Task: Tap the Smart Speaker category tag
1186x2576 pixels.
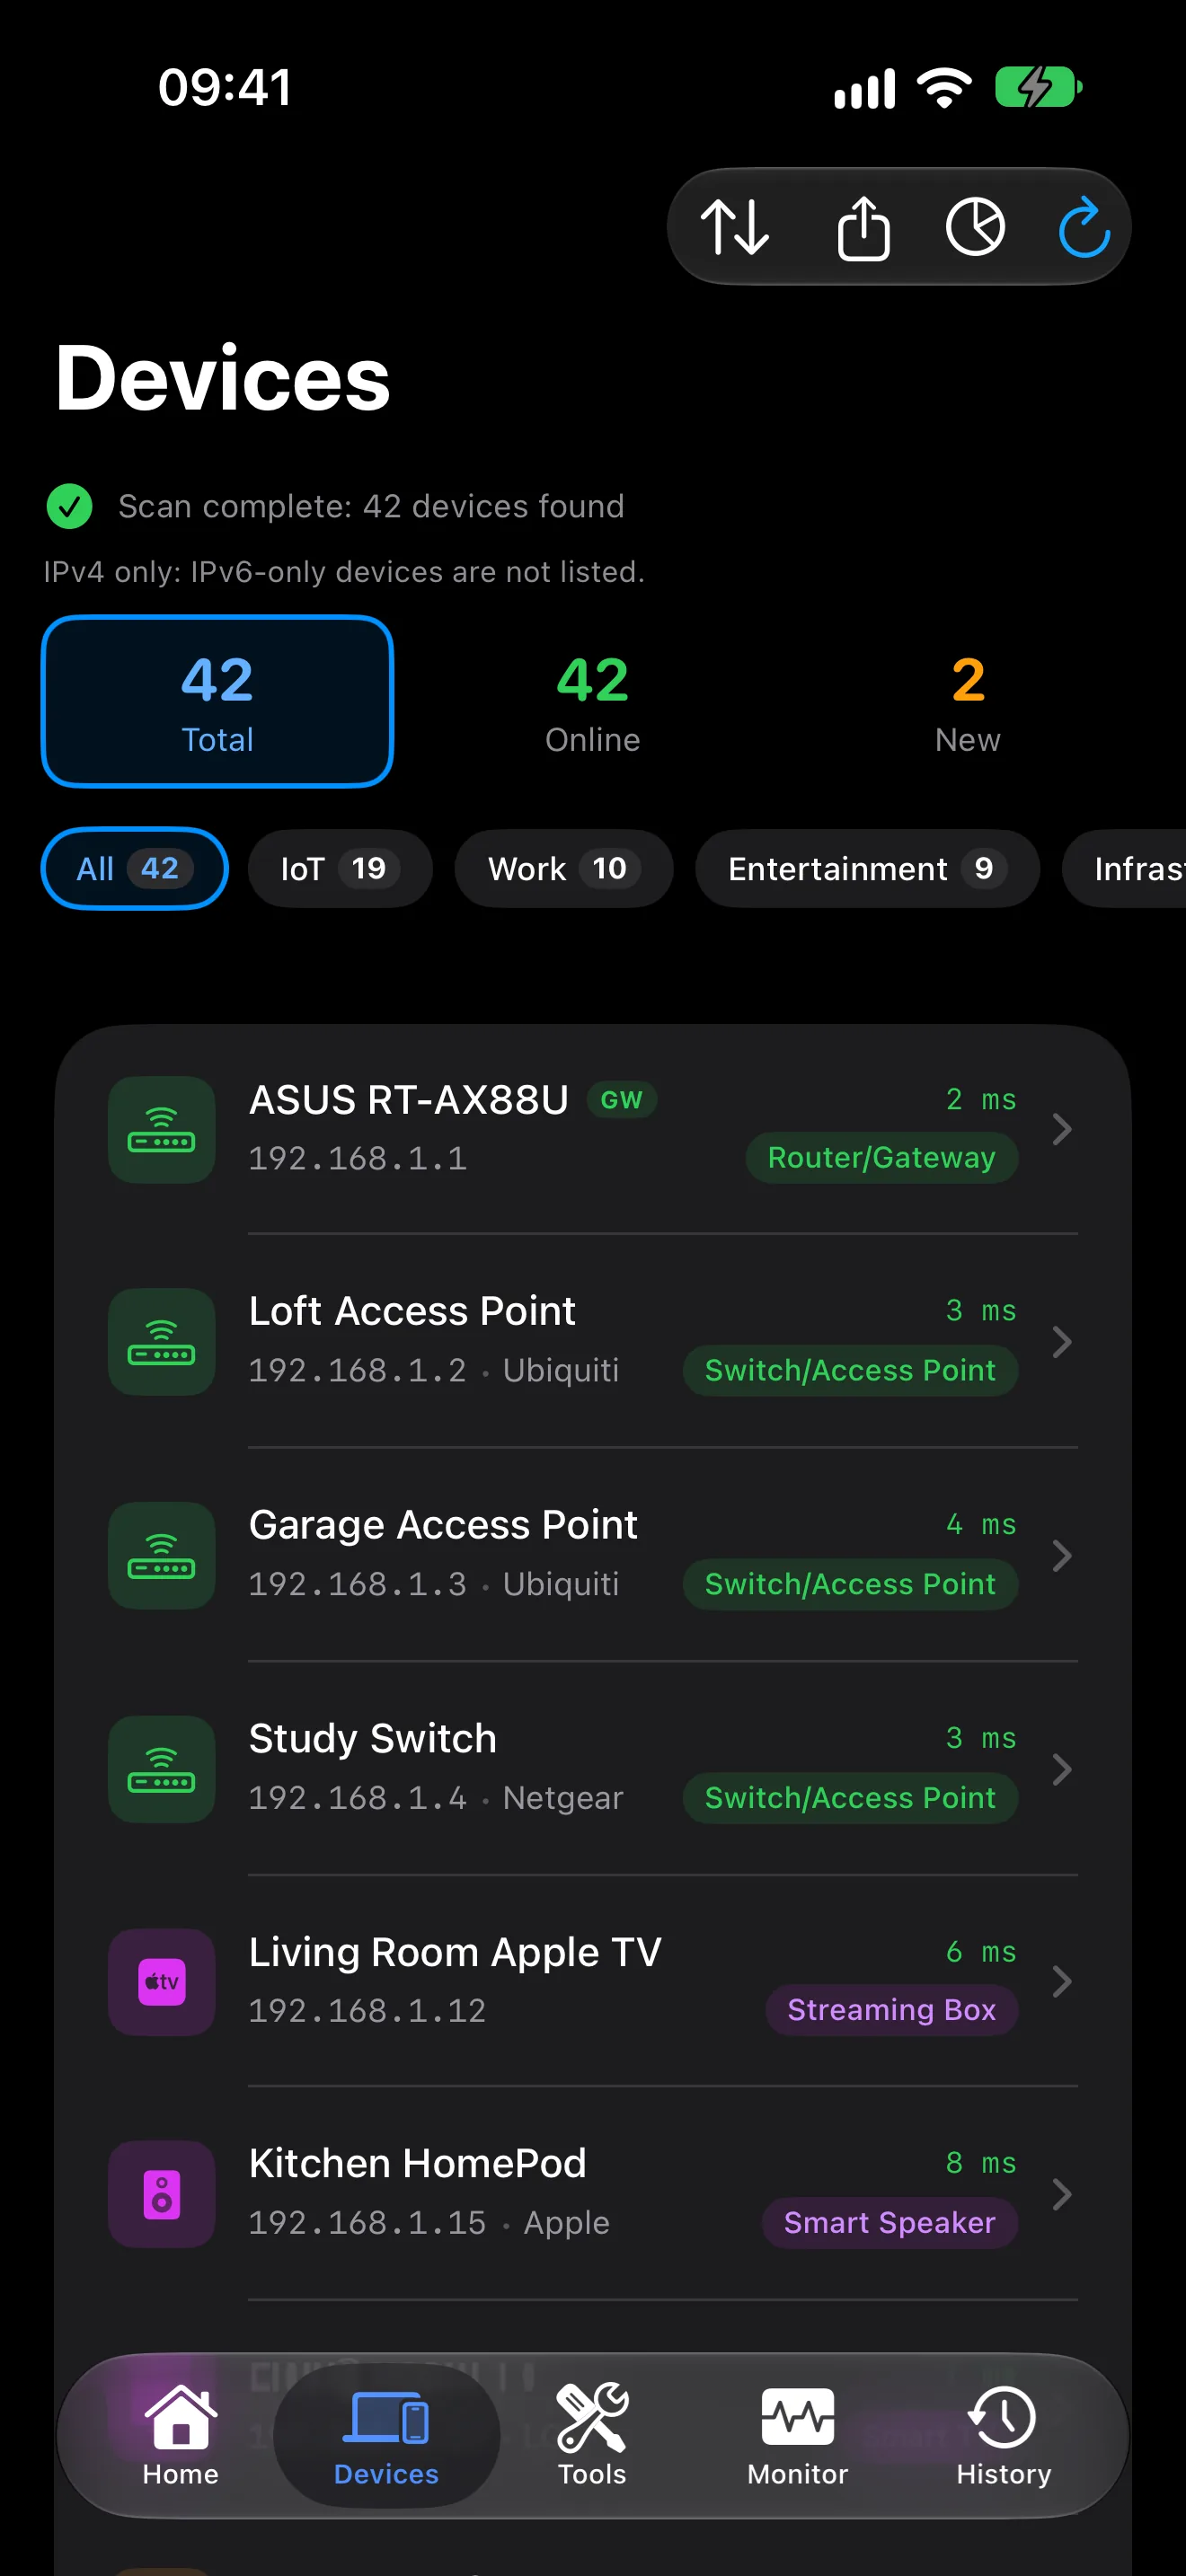Action: click(x=890, y=2222)
